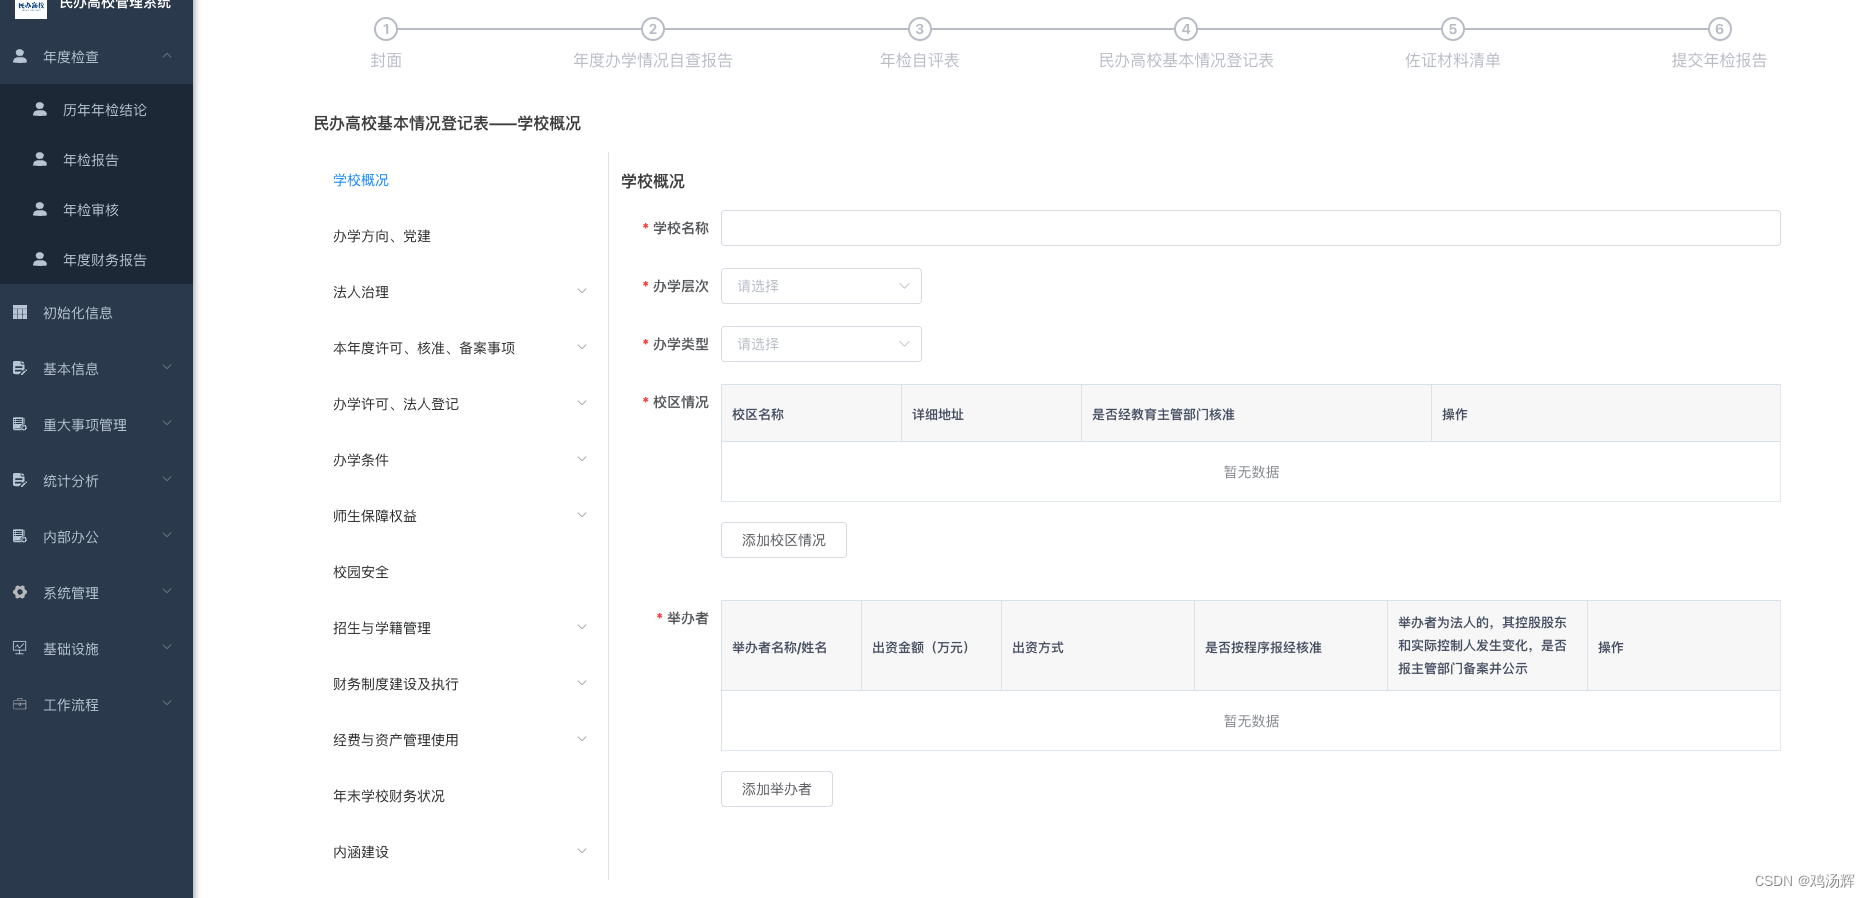The height and width of the screenshot is (898, 1870).
Task: Click the monitor icon beside 基础设施
Action: [20, 649]
